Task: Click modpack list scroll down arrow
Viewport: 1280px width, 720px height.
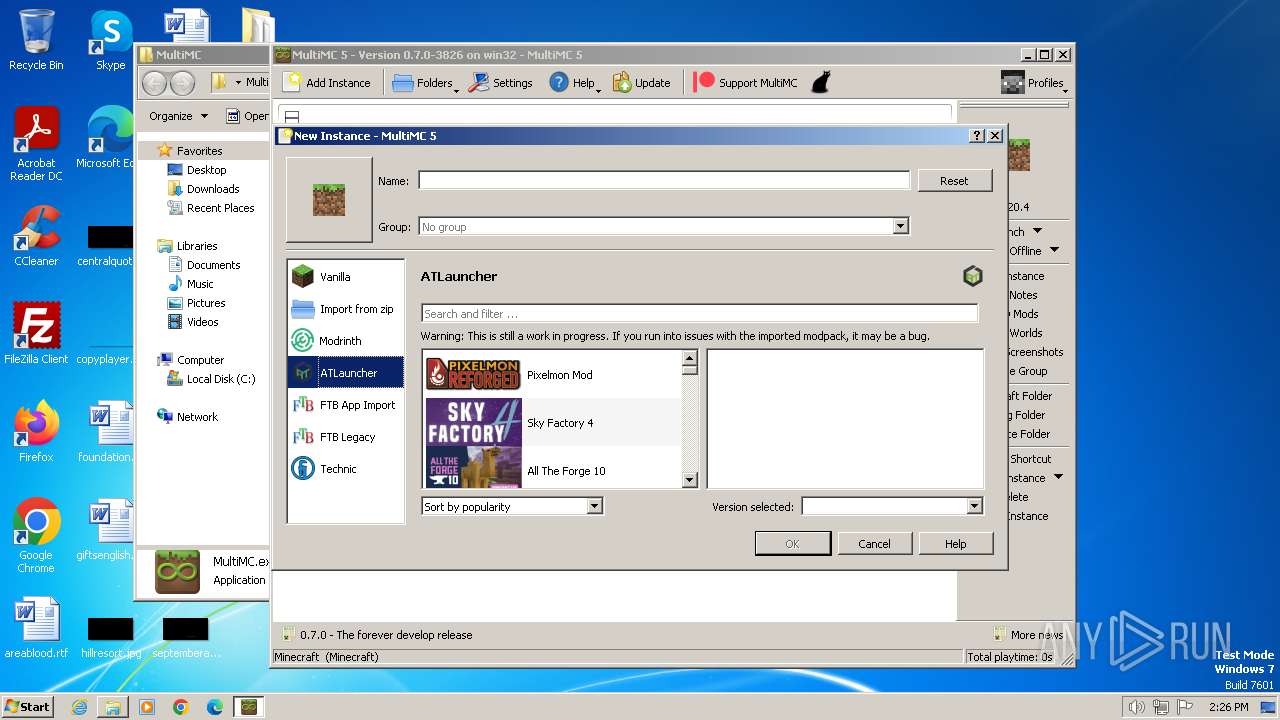Action: (689, 481)
